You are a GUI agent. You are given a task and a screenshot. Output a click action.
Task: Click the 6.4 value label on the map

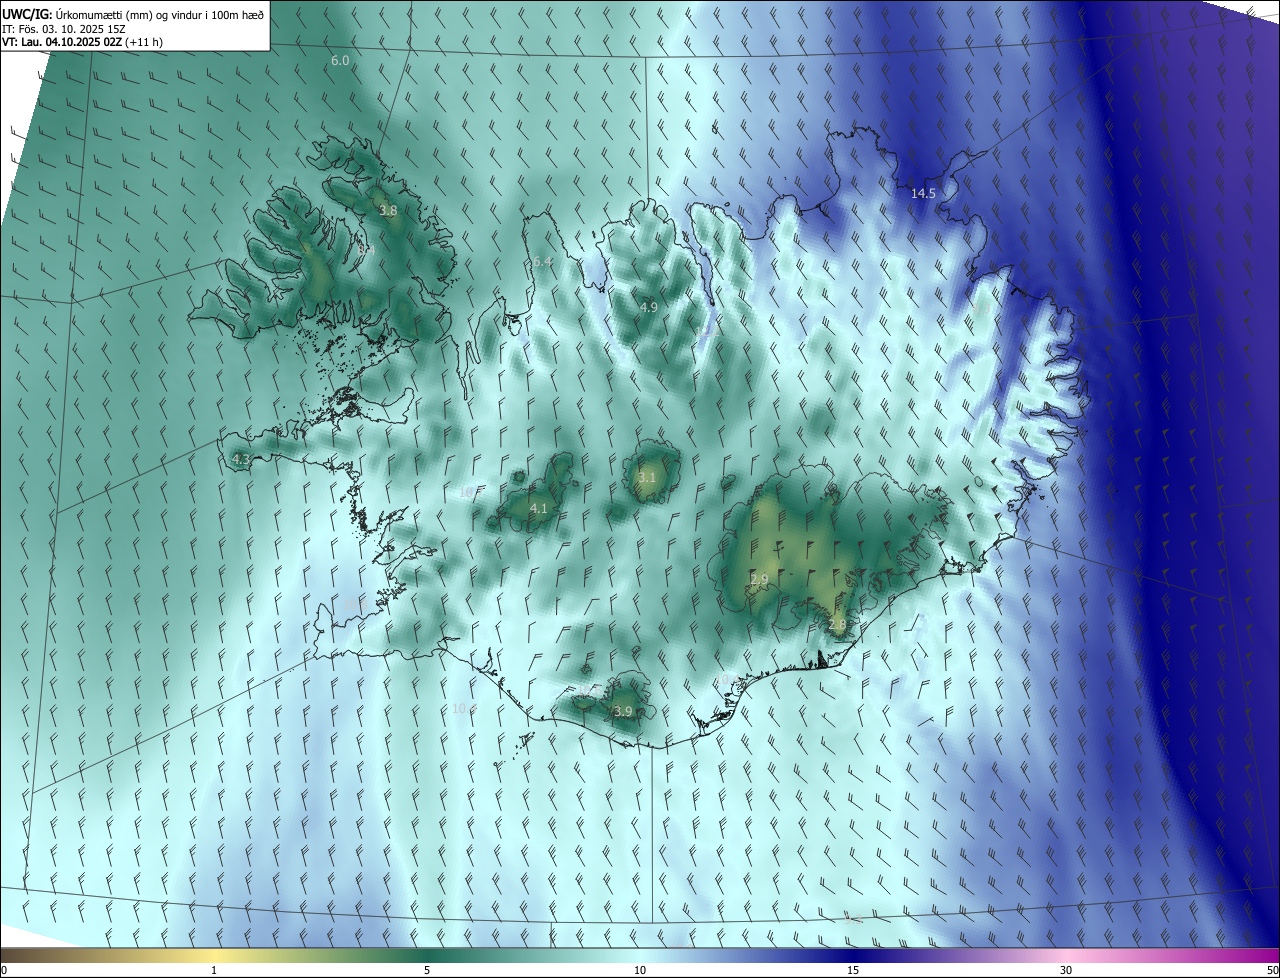click(x=542, y=261)
